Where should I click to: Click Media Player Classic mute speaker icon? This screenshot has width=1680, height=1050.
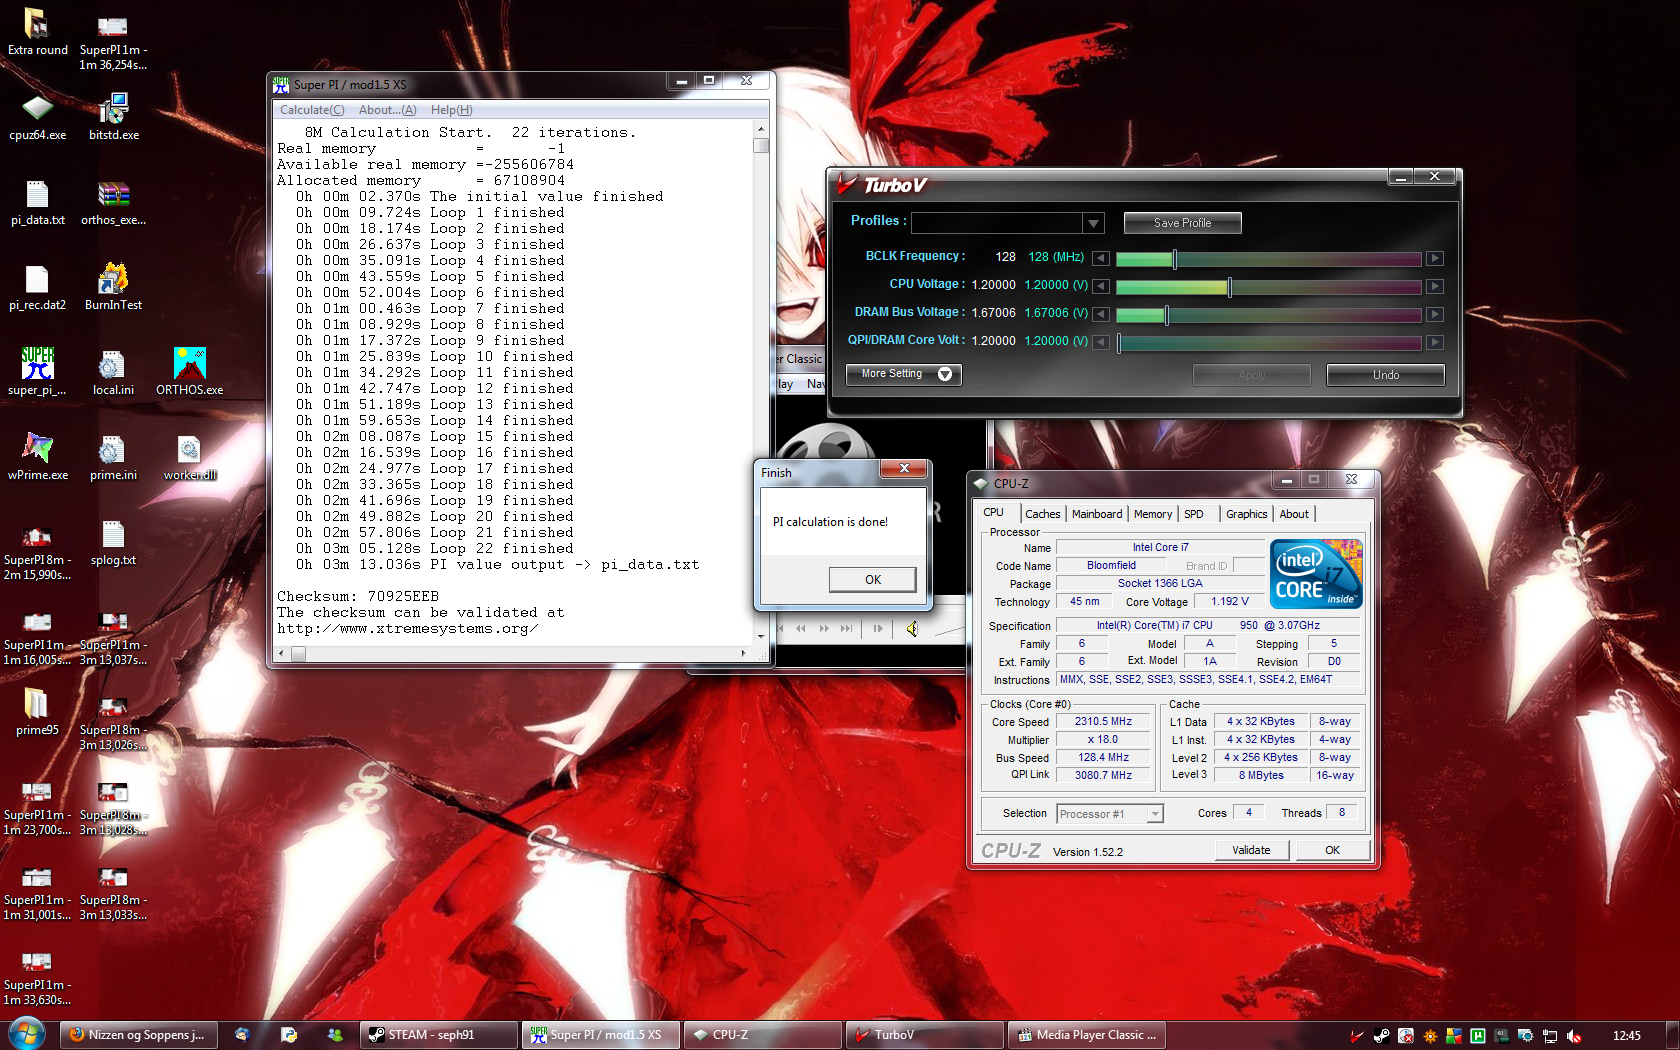(x=912, y=629)
